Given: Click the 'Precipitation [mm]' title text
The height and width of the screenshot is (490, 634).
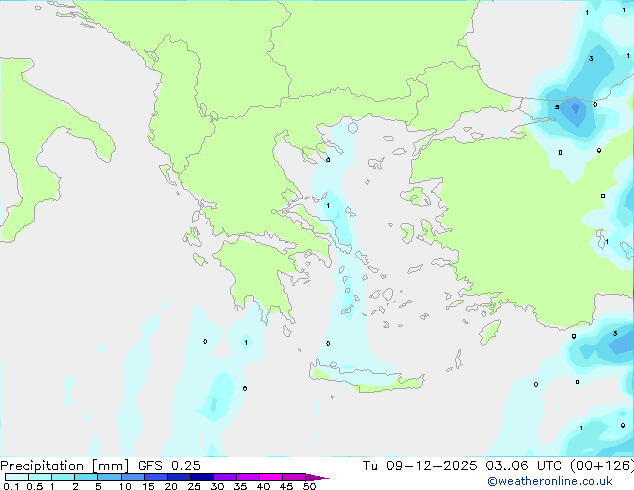Looking at the screenshot, I should point(65,466).
